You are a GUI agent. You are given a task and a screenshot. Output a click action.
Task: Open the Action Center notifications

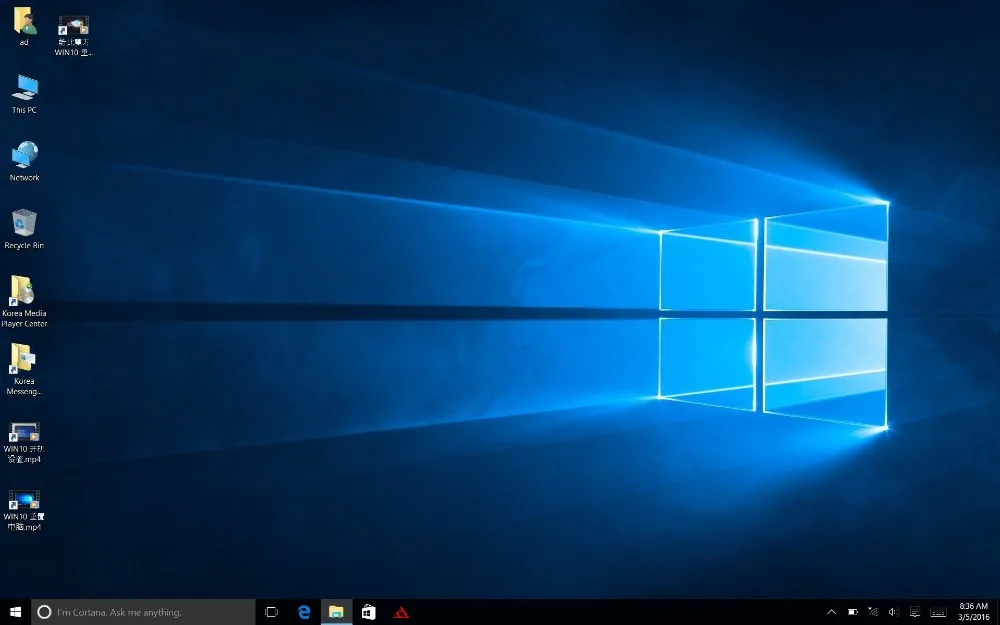point(915,612)
